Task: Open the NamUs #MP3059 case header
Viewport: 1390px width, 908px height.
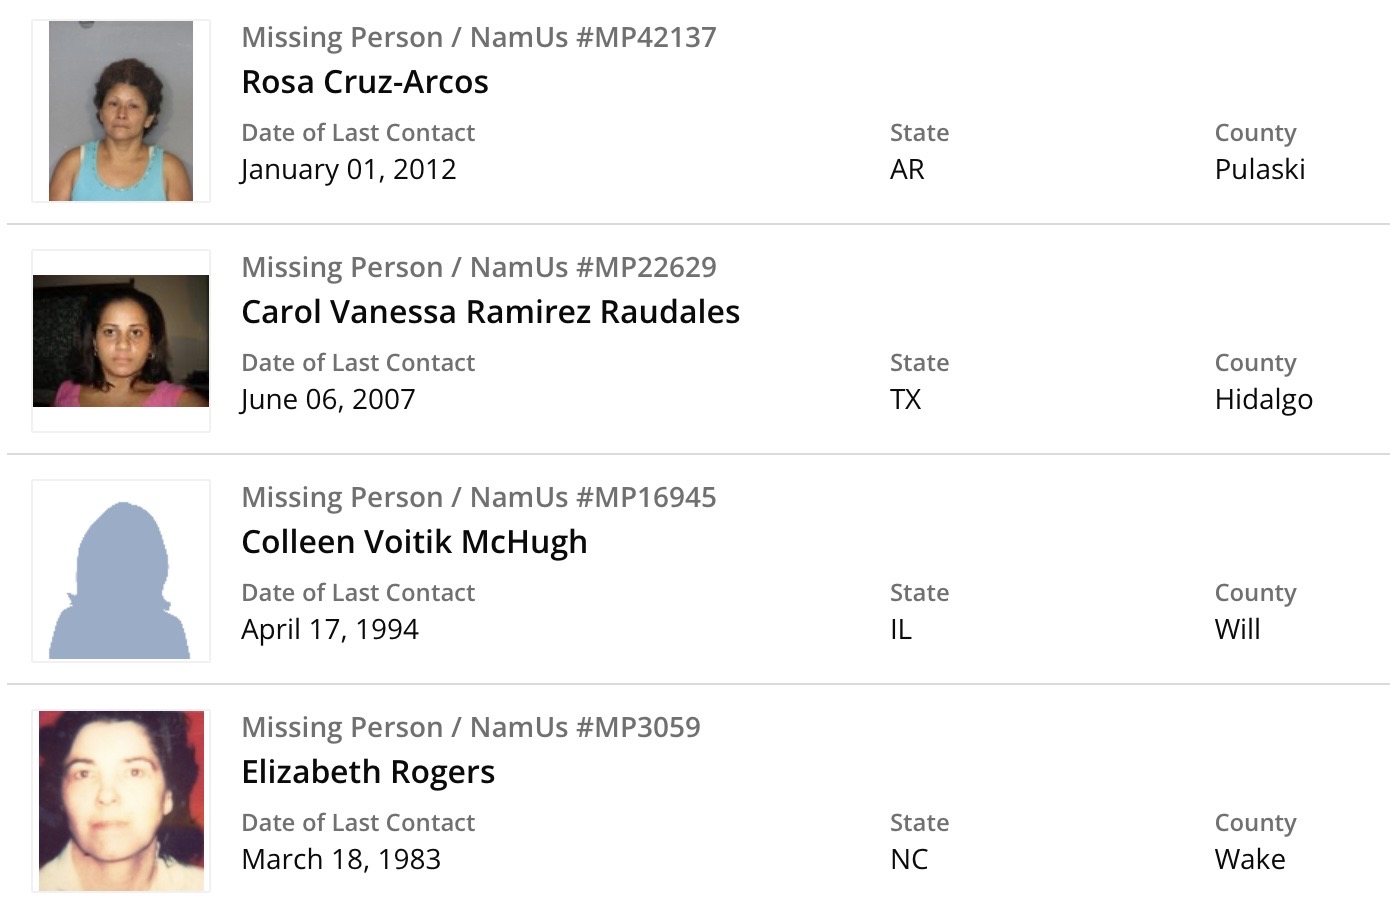Action: (470, 728)
